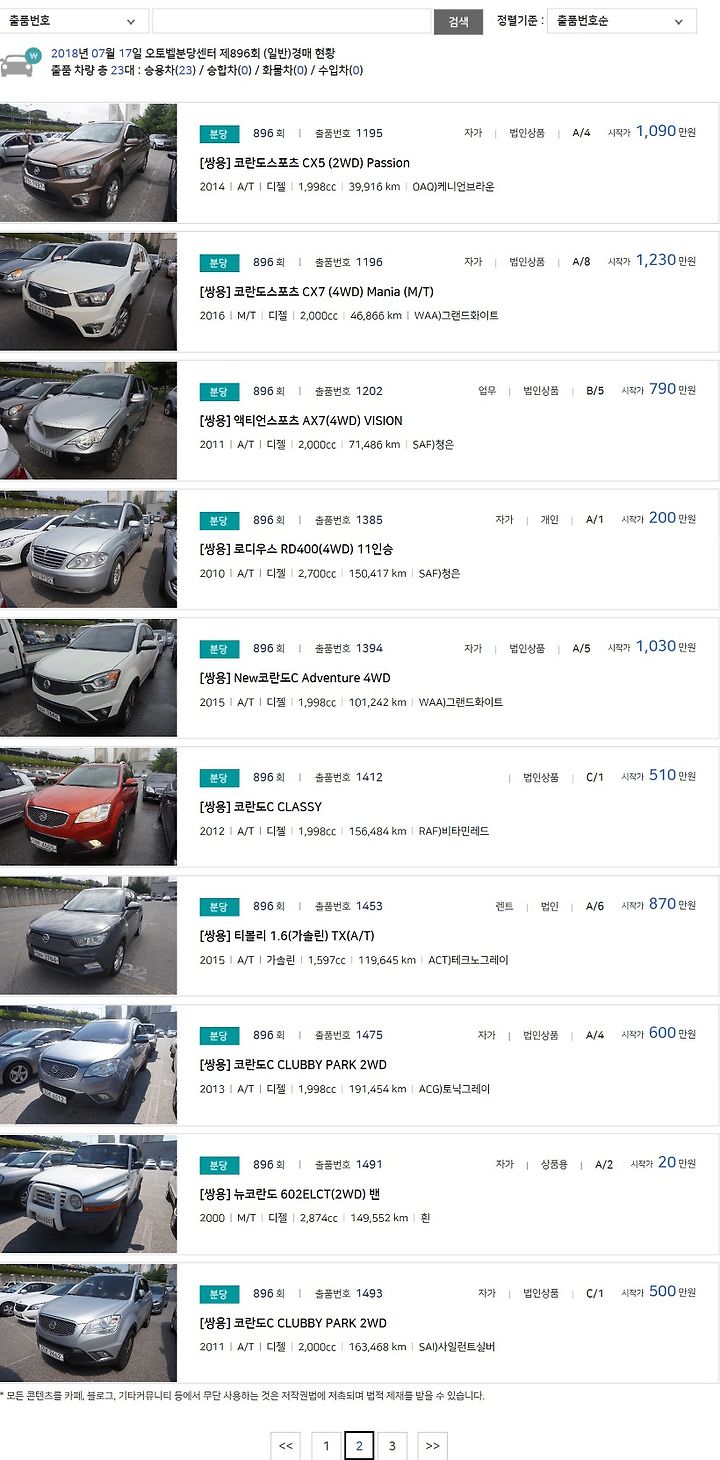Click the search keyword input field
Viewport: 720px width, 1460px height.
click(291, 21)
